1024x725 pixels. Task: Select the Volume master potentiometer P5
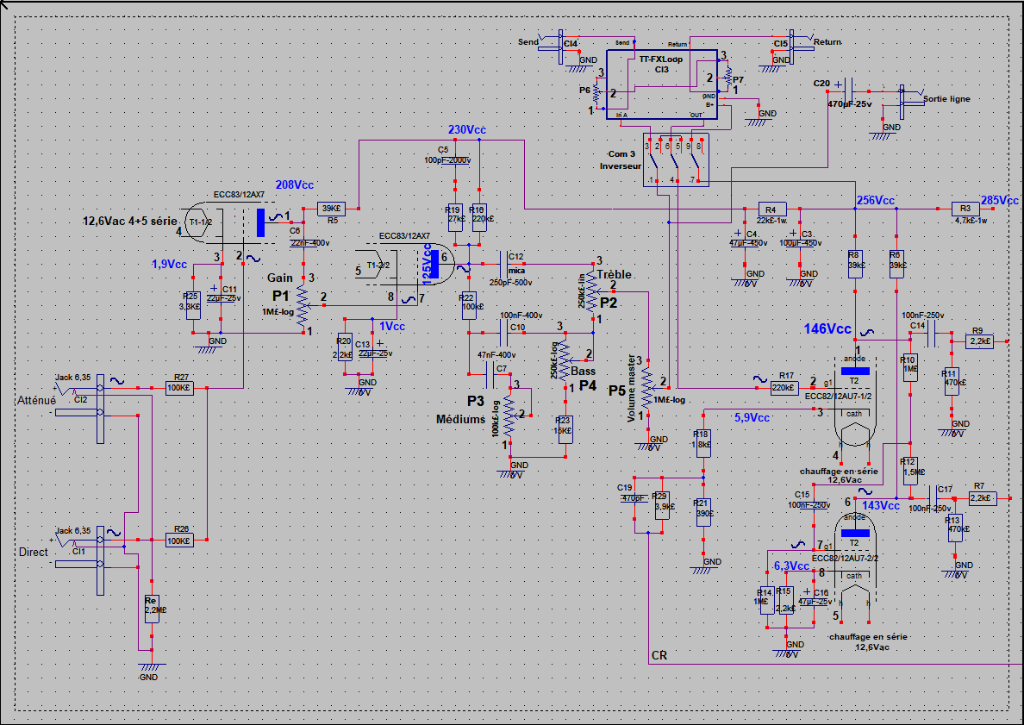tap(649, 390)
